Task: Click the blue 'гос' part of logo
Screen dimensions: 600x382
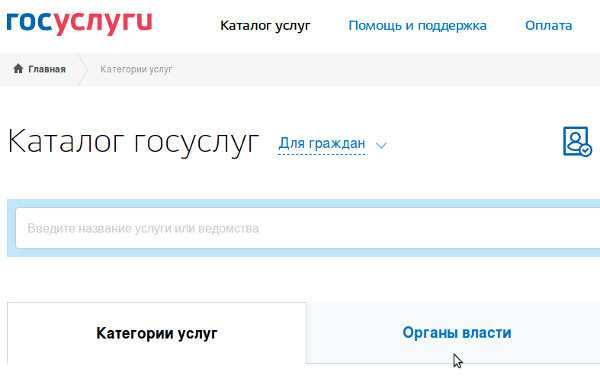Action: click(x=29, y=22)
